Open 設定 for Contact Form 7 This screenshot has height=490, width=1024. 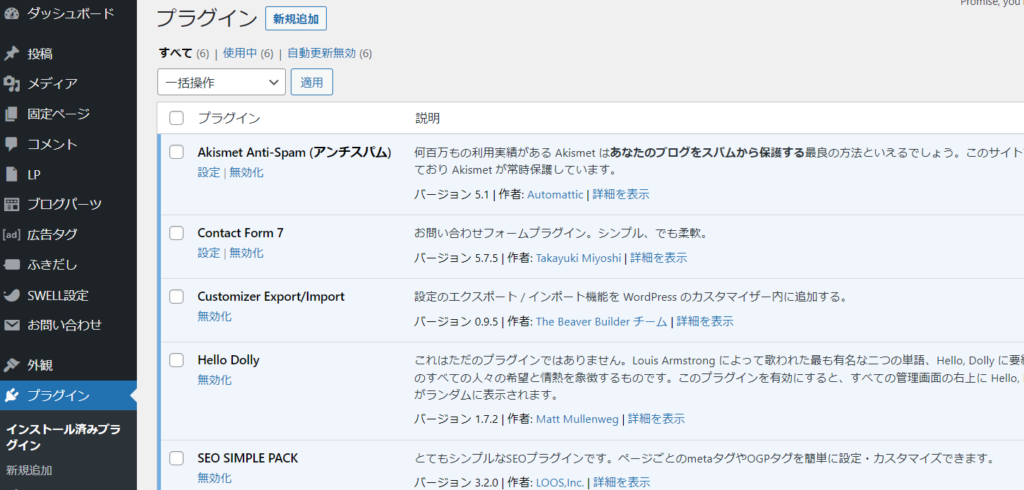pyautogui.click(x=209, y=253)
